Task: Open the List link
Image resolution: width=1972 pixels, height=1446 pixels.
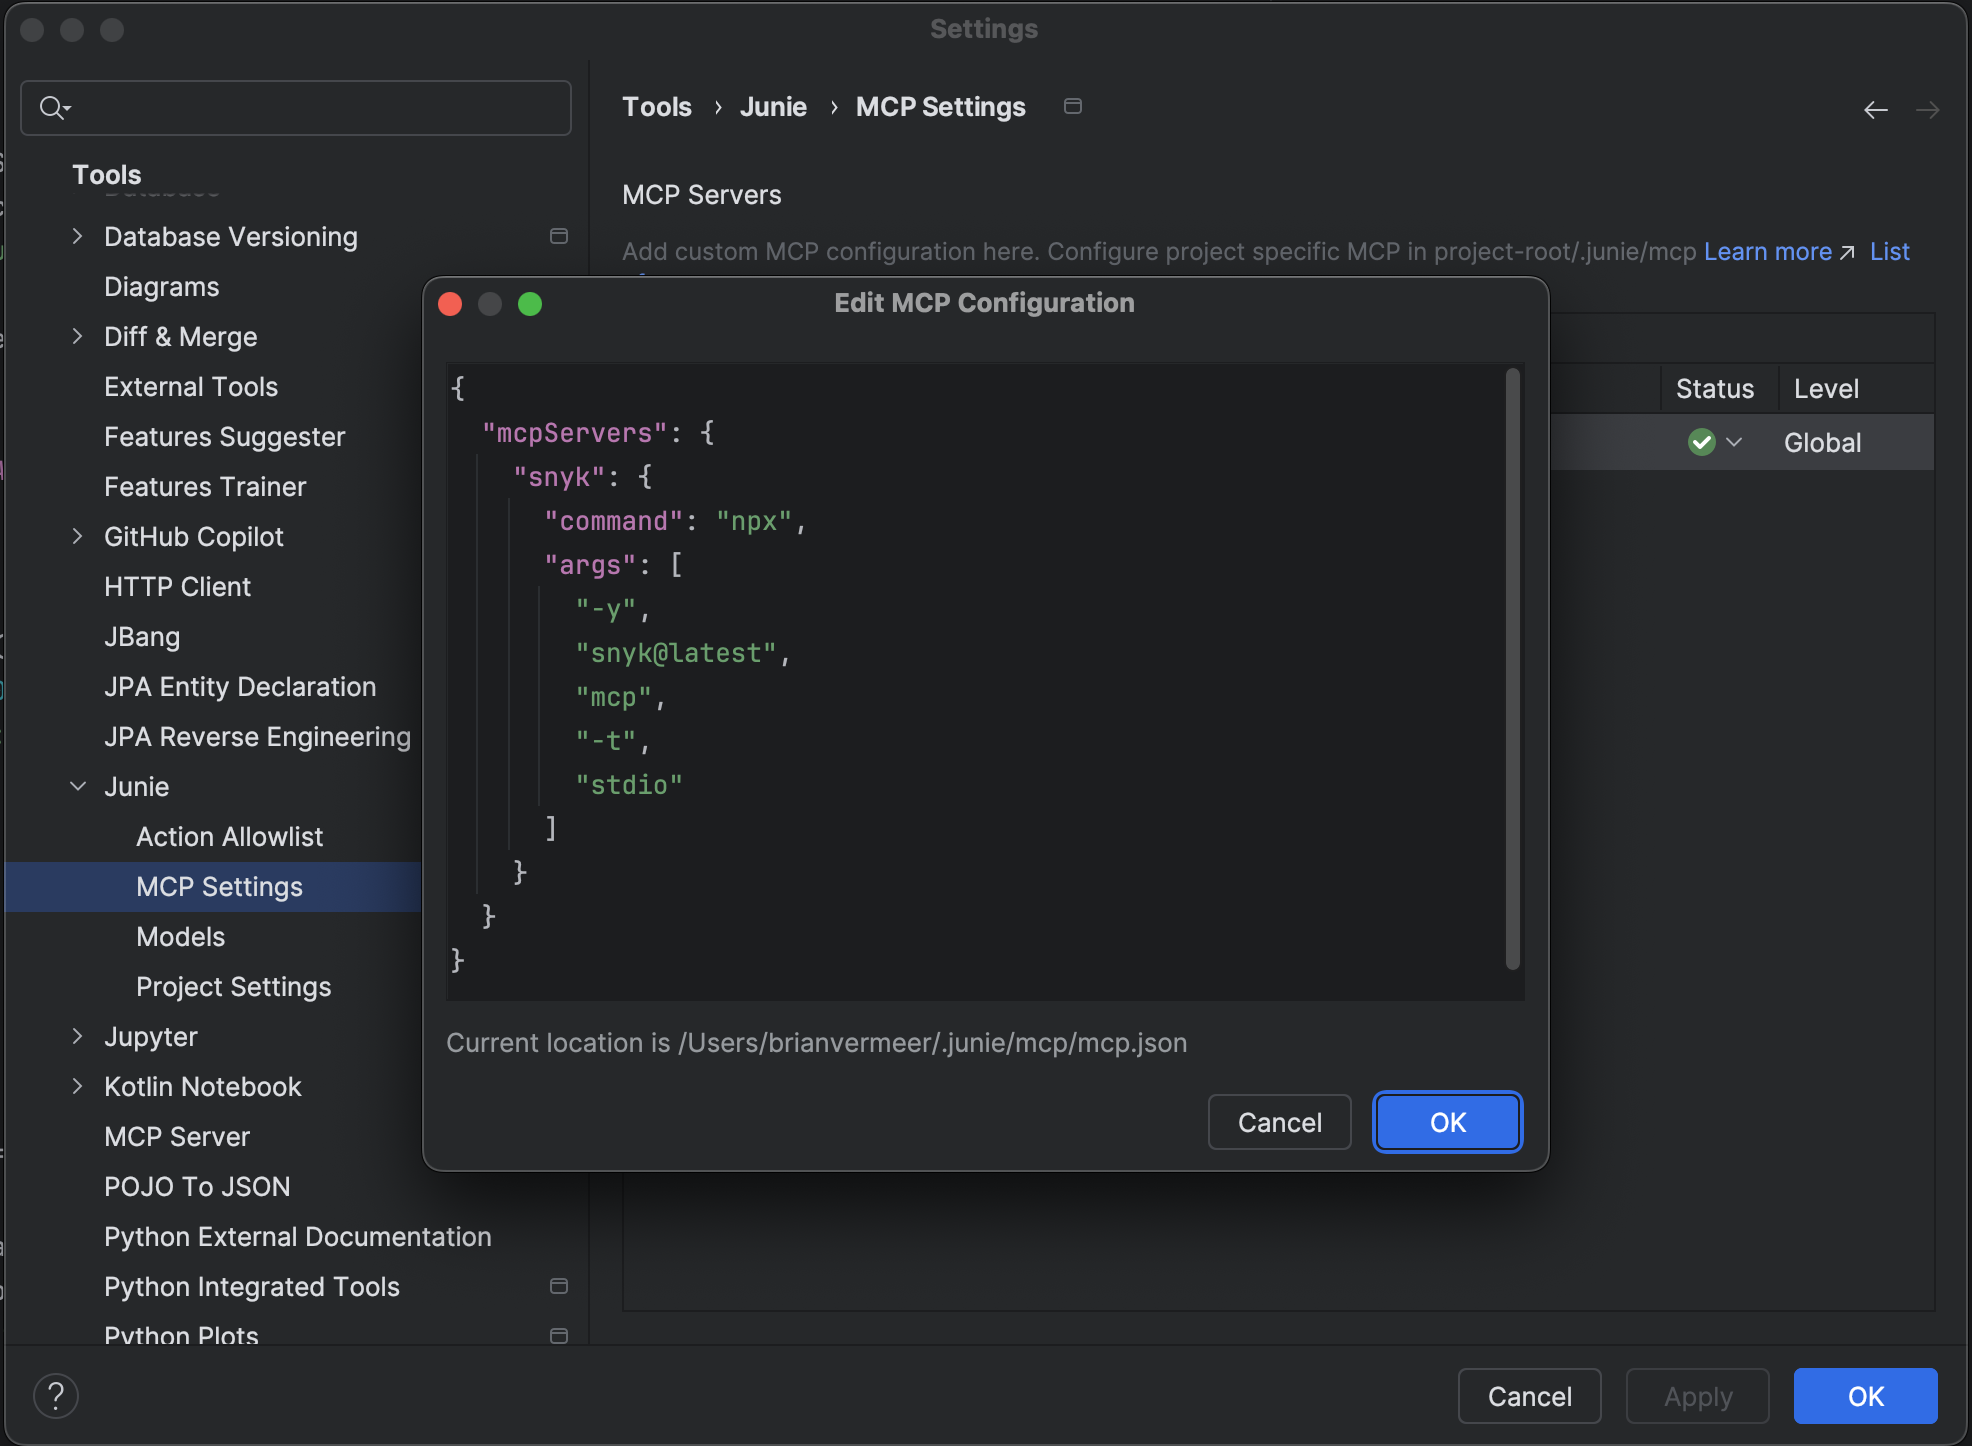Action: click(1889, 252)
